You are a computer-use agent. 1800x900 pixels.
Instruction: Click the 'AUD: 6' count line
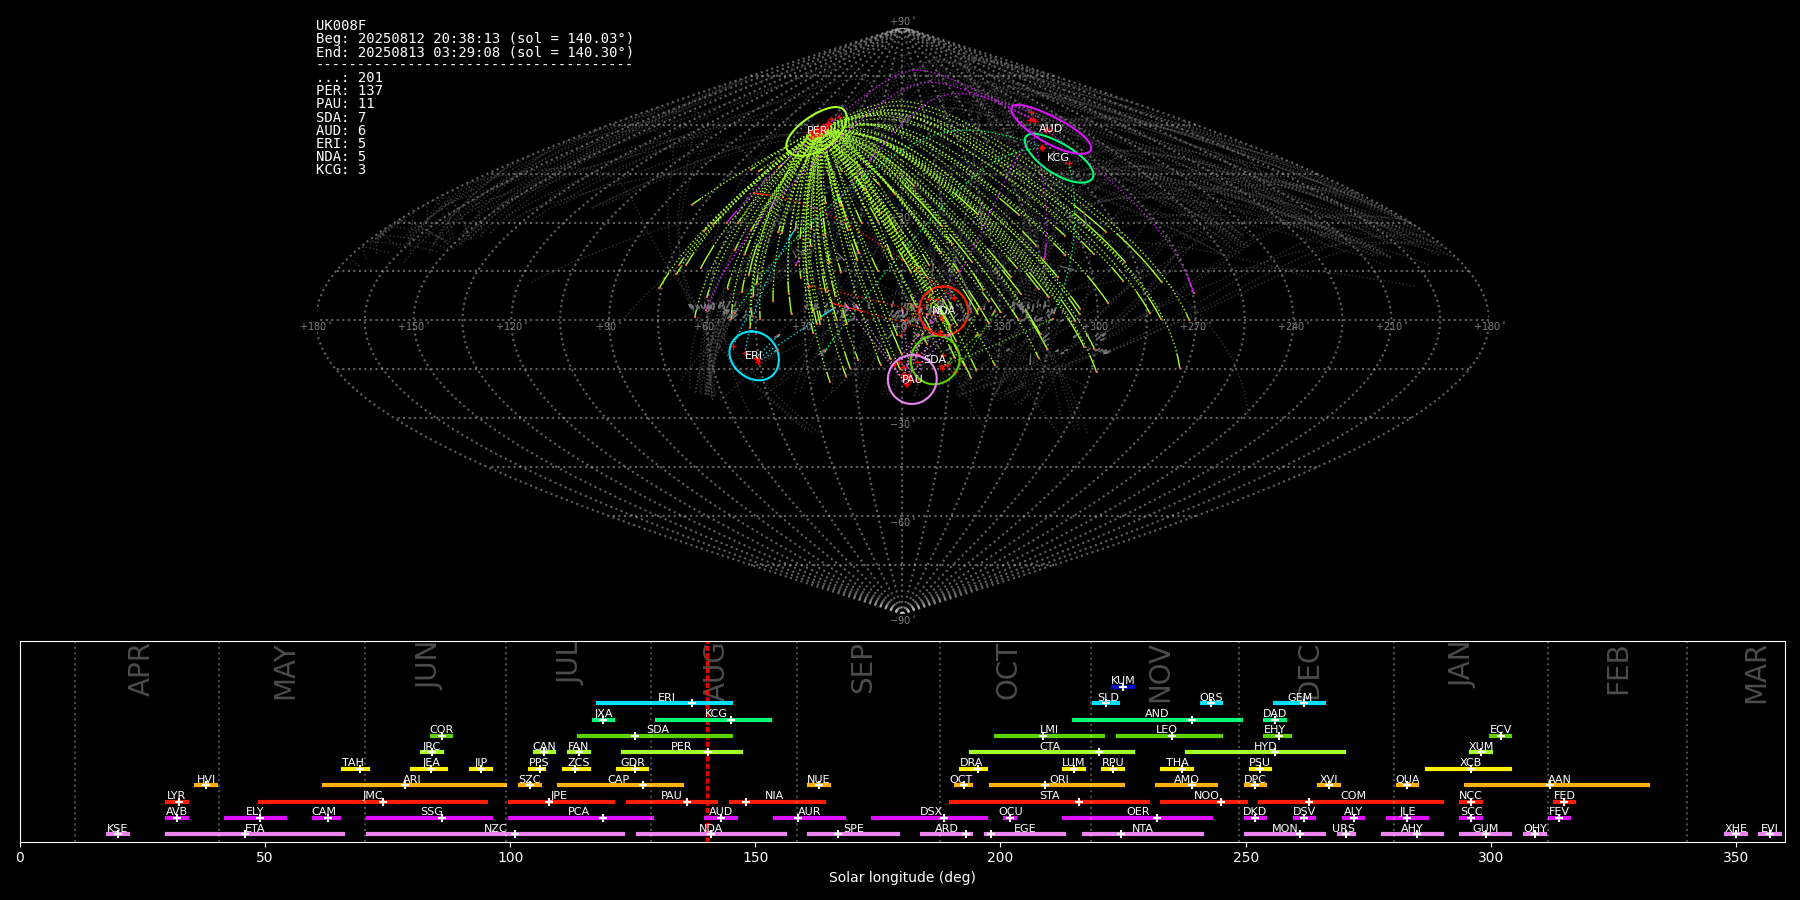pyautogui.click(x=341, y=131)
